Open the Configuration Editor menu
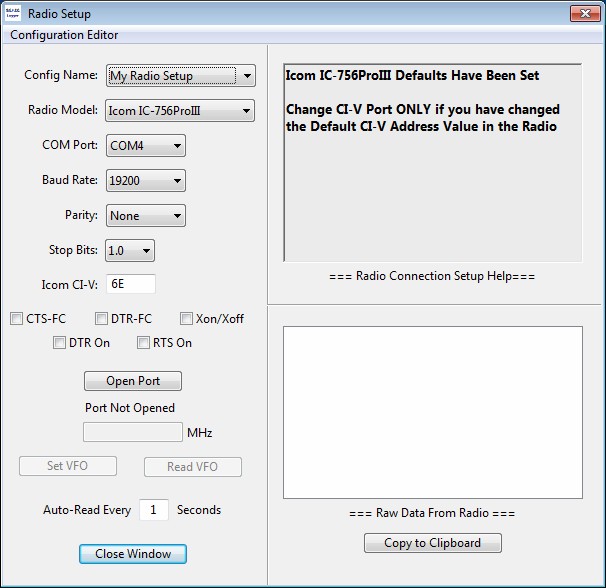 [x=64, y=35]
